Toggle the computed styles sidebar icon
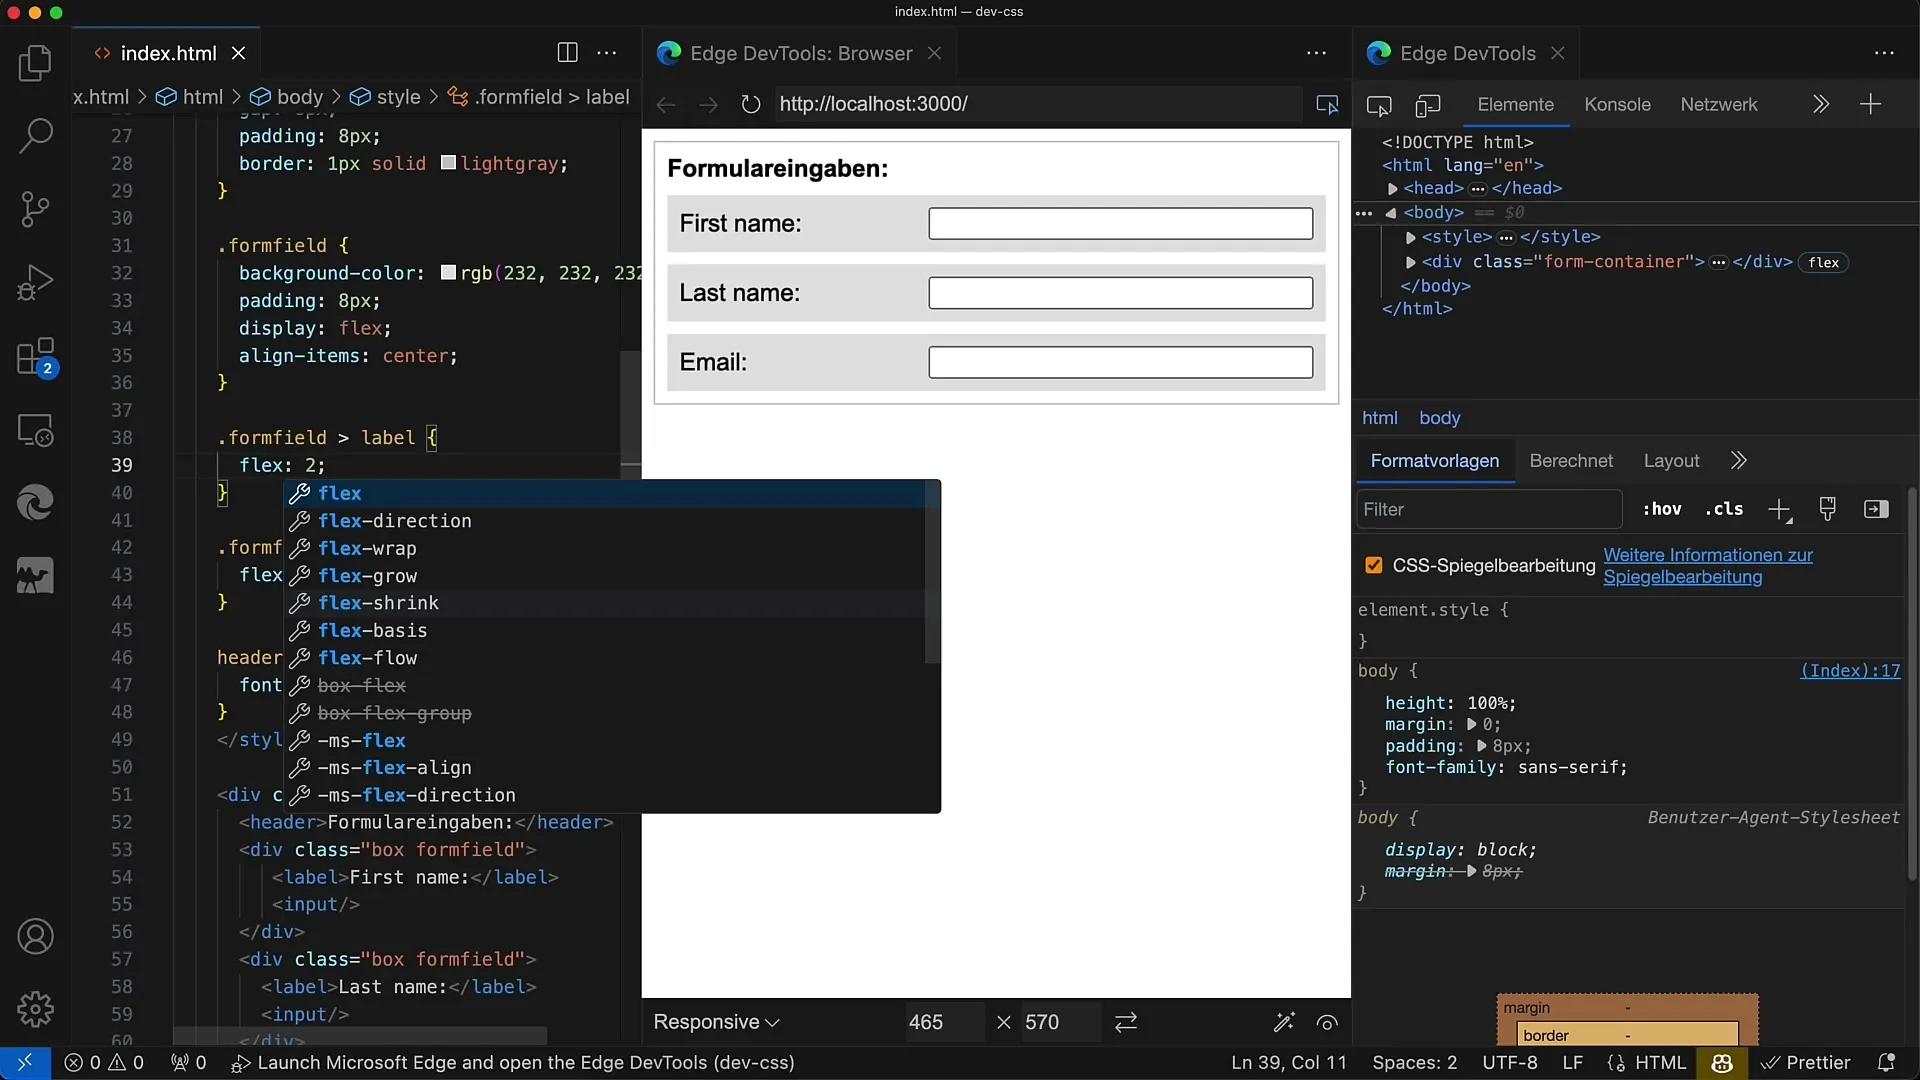This screenshot has height=1080, width=1920. [1876, 509]
